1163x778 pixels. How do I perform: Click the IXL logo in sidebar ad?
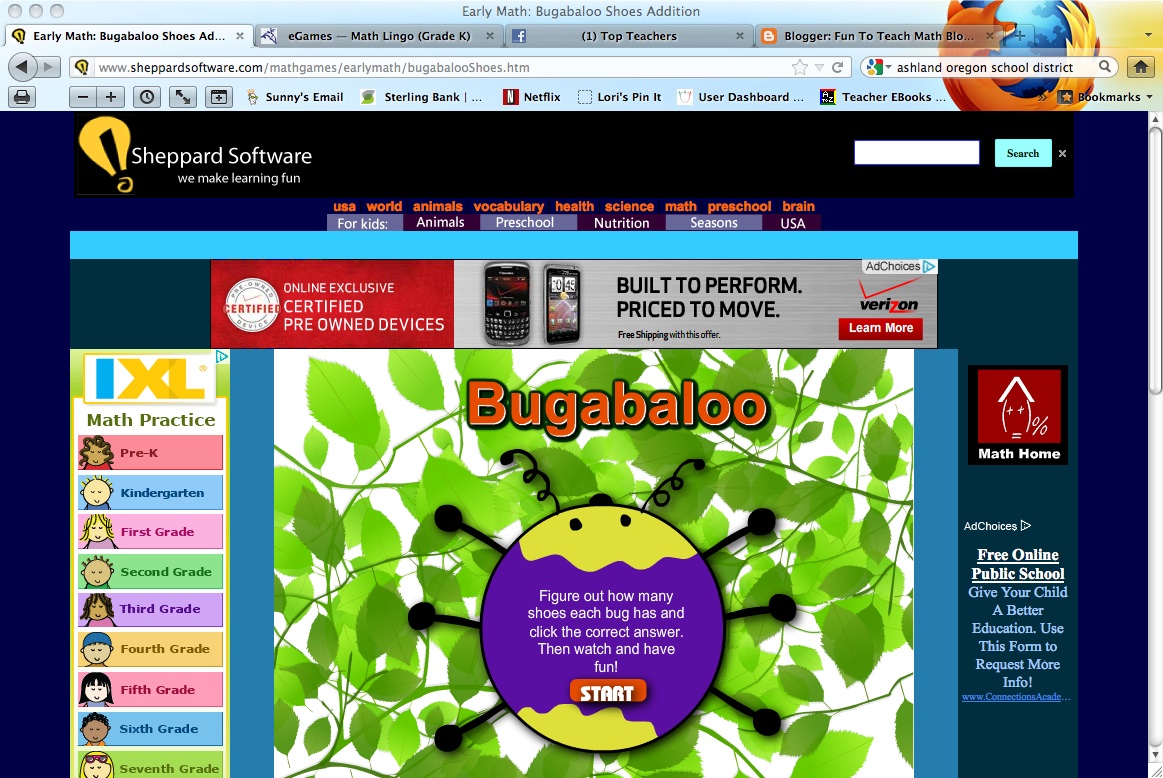coord(152,378)
